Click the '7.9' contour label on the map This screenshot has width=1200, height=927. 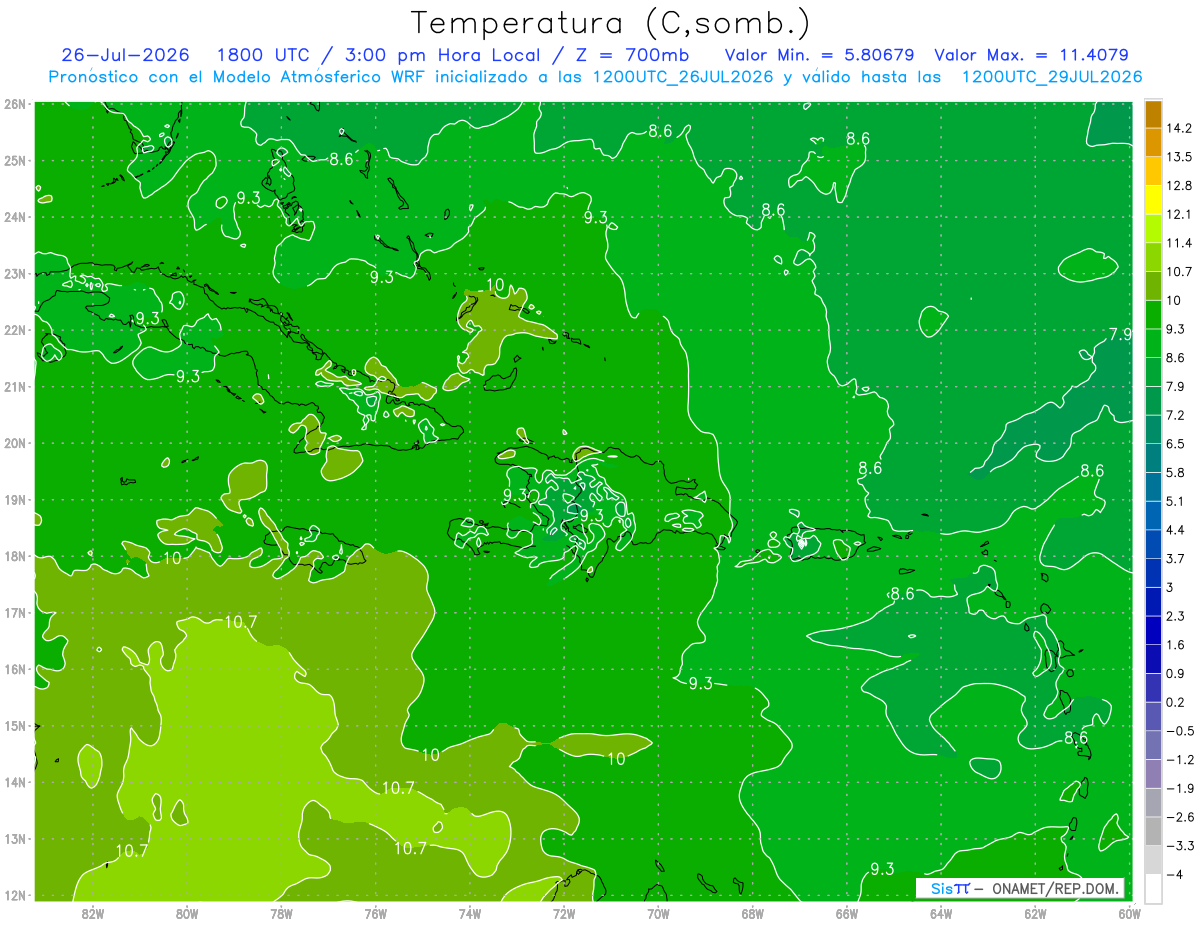[1120, 334]
